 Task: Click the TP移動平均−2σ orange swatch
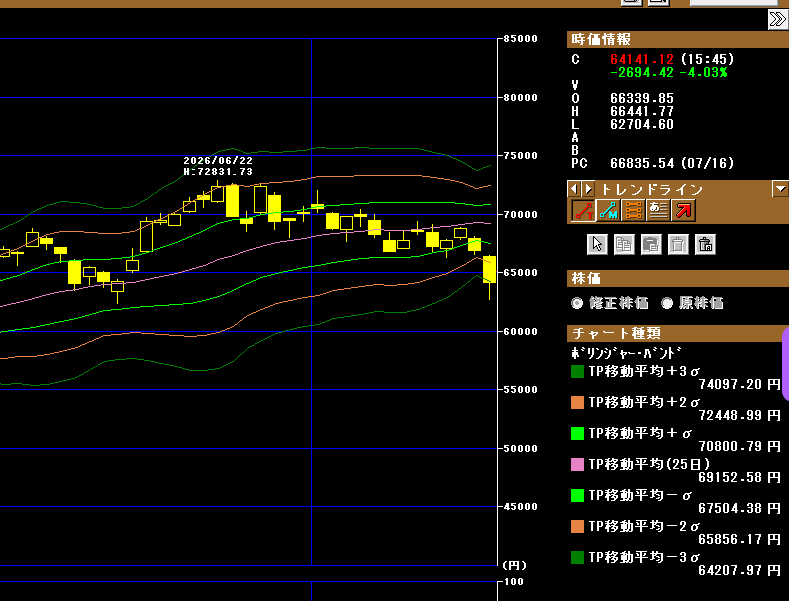point(577,527)
